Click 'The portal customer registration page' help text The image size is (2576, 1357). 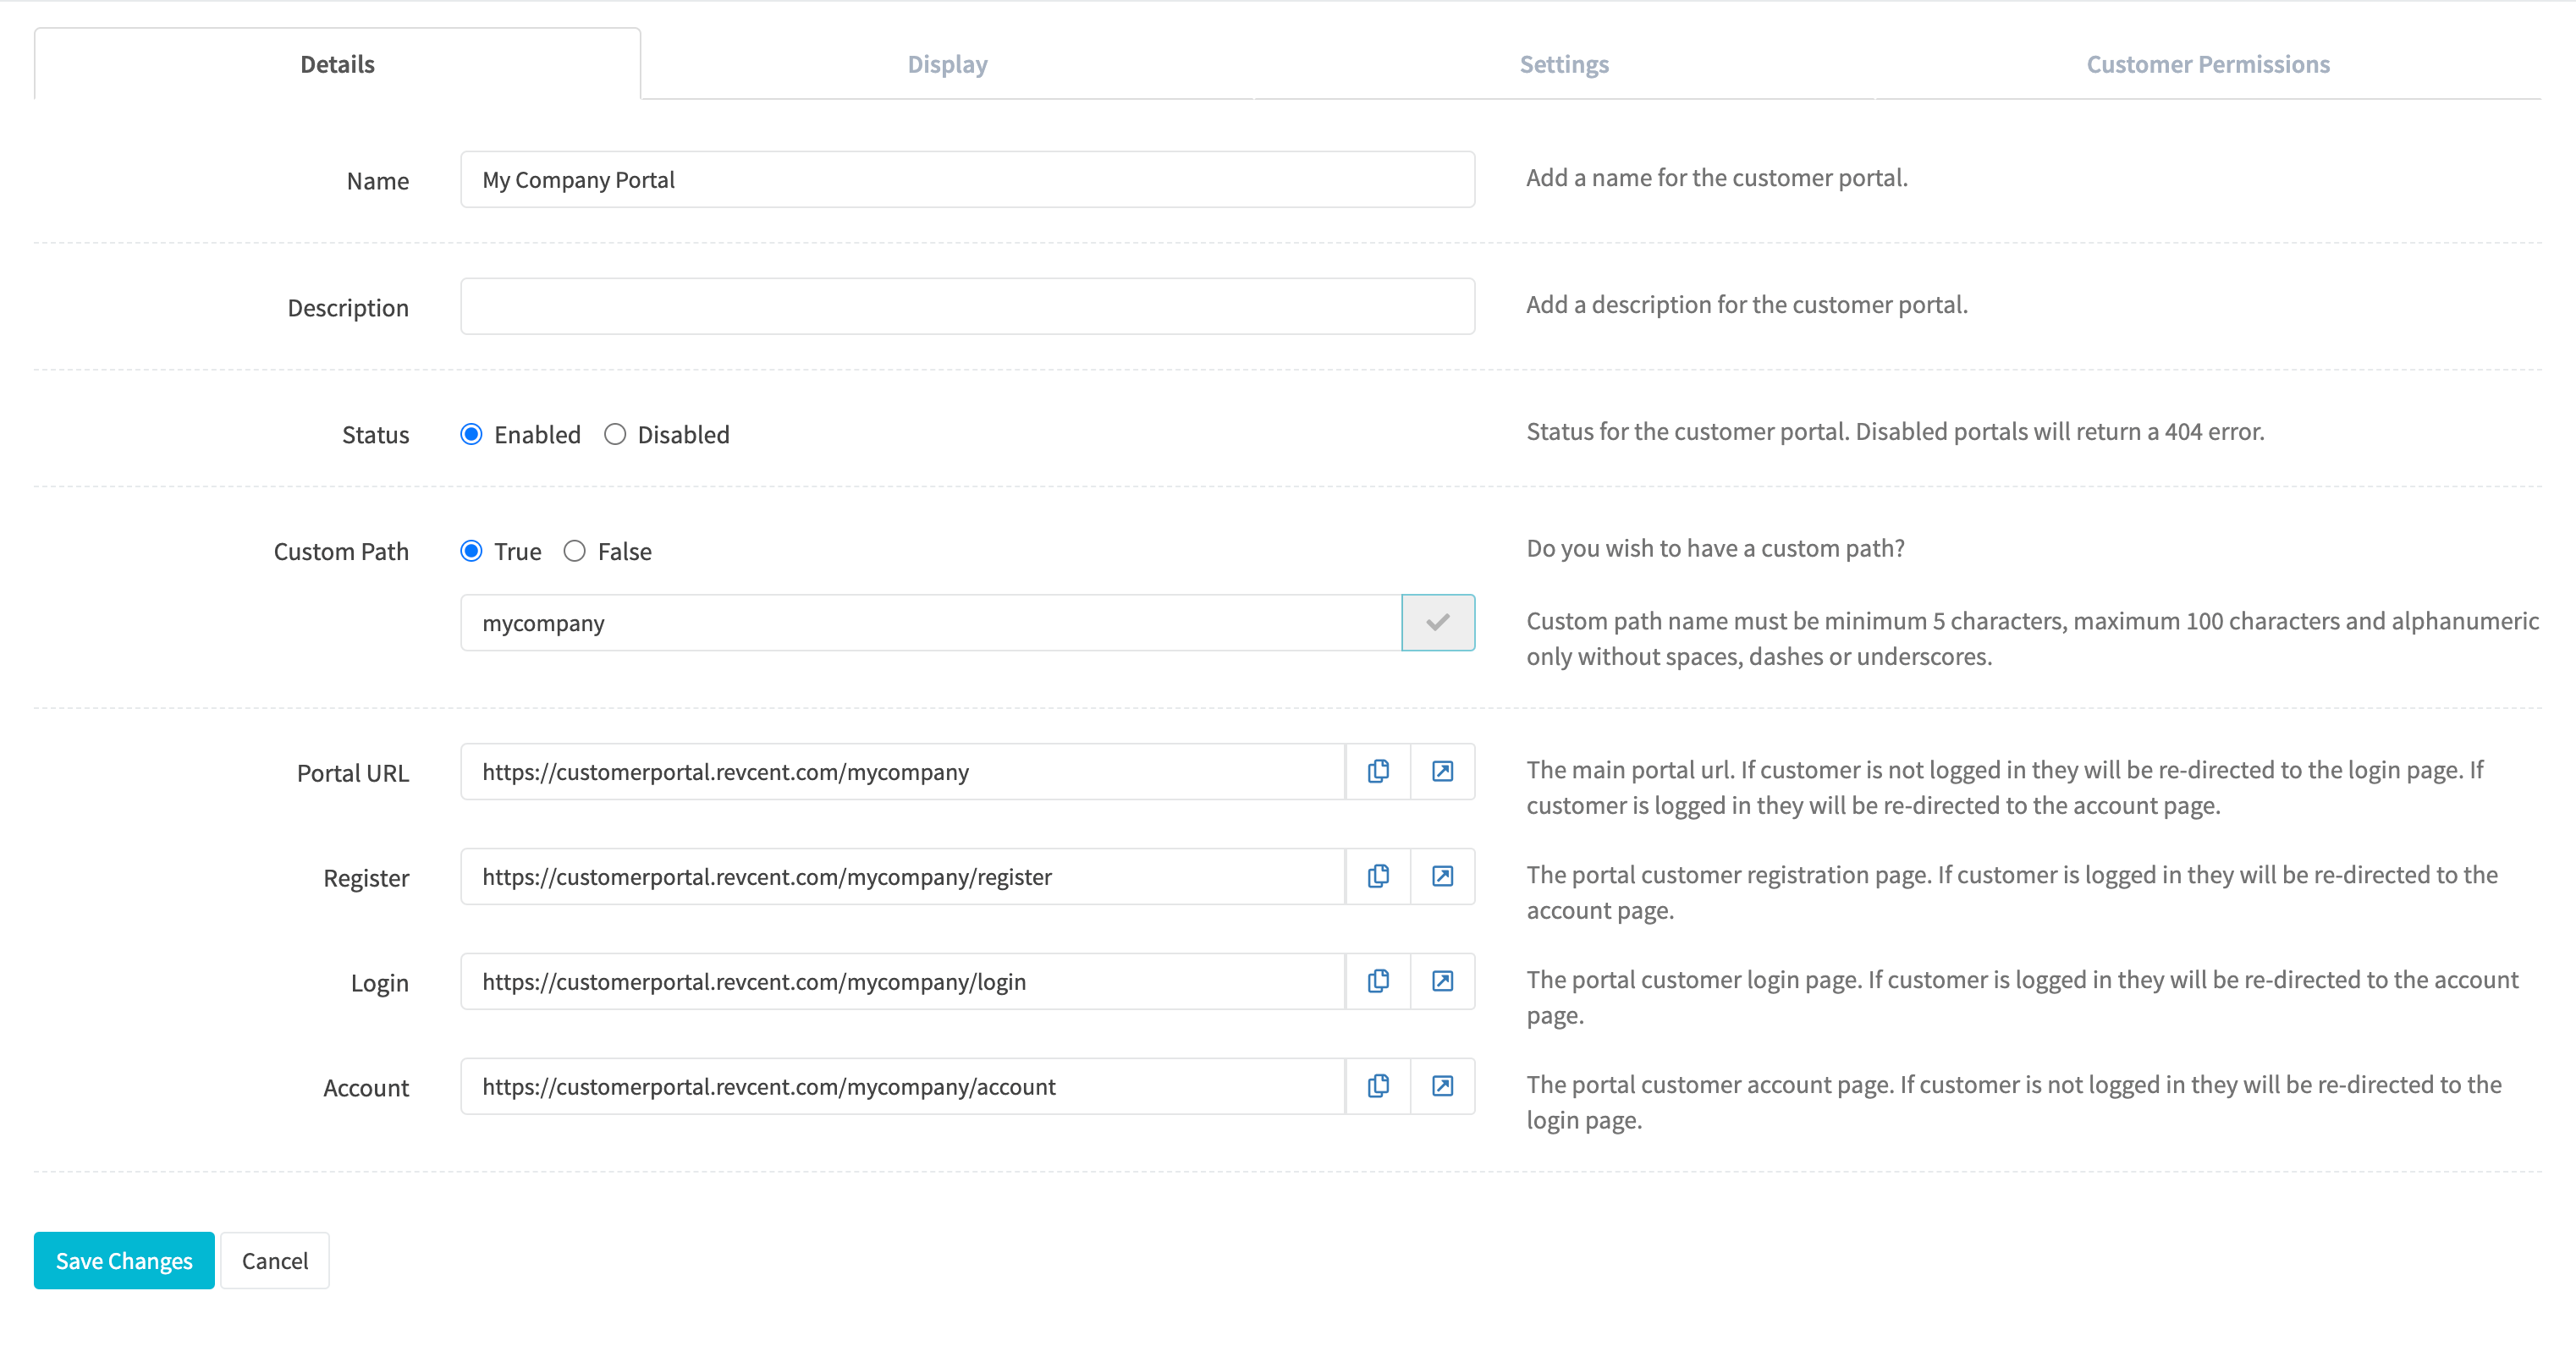(2012, 892)
